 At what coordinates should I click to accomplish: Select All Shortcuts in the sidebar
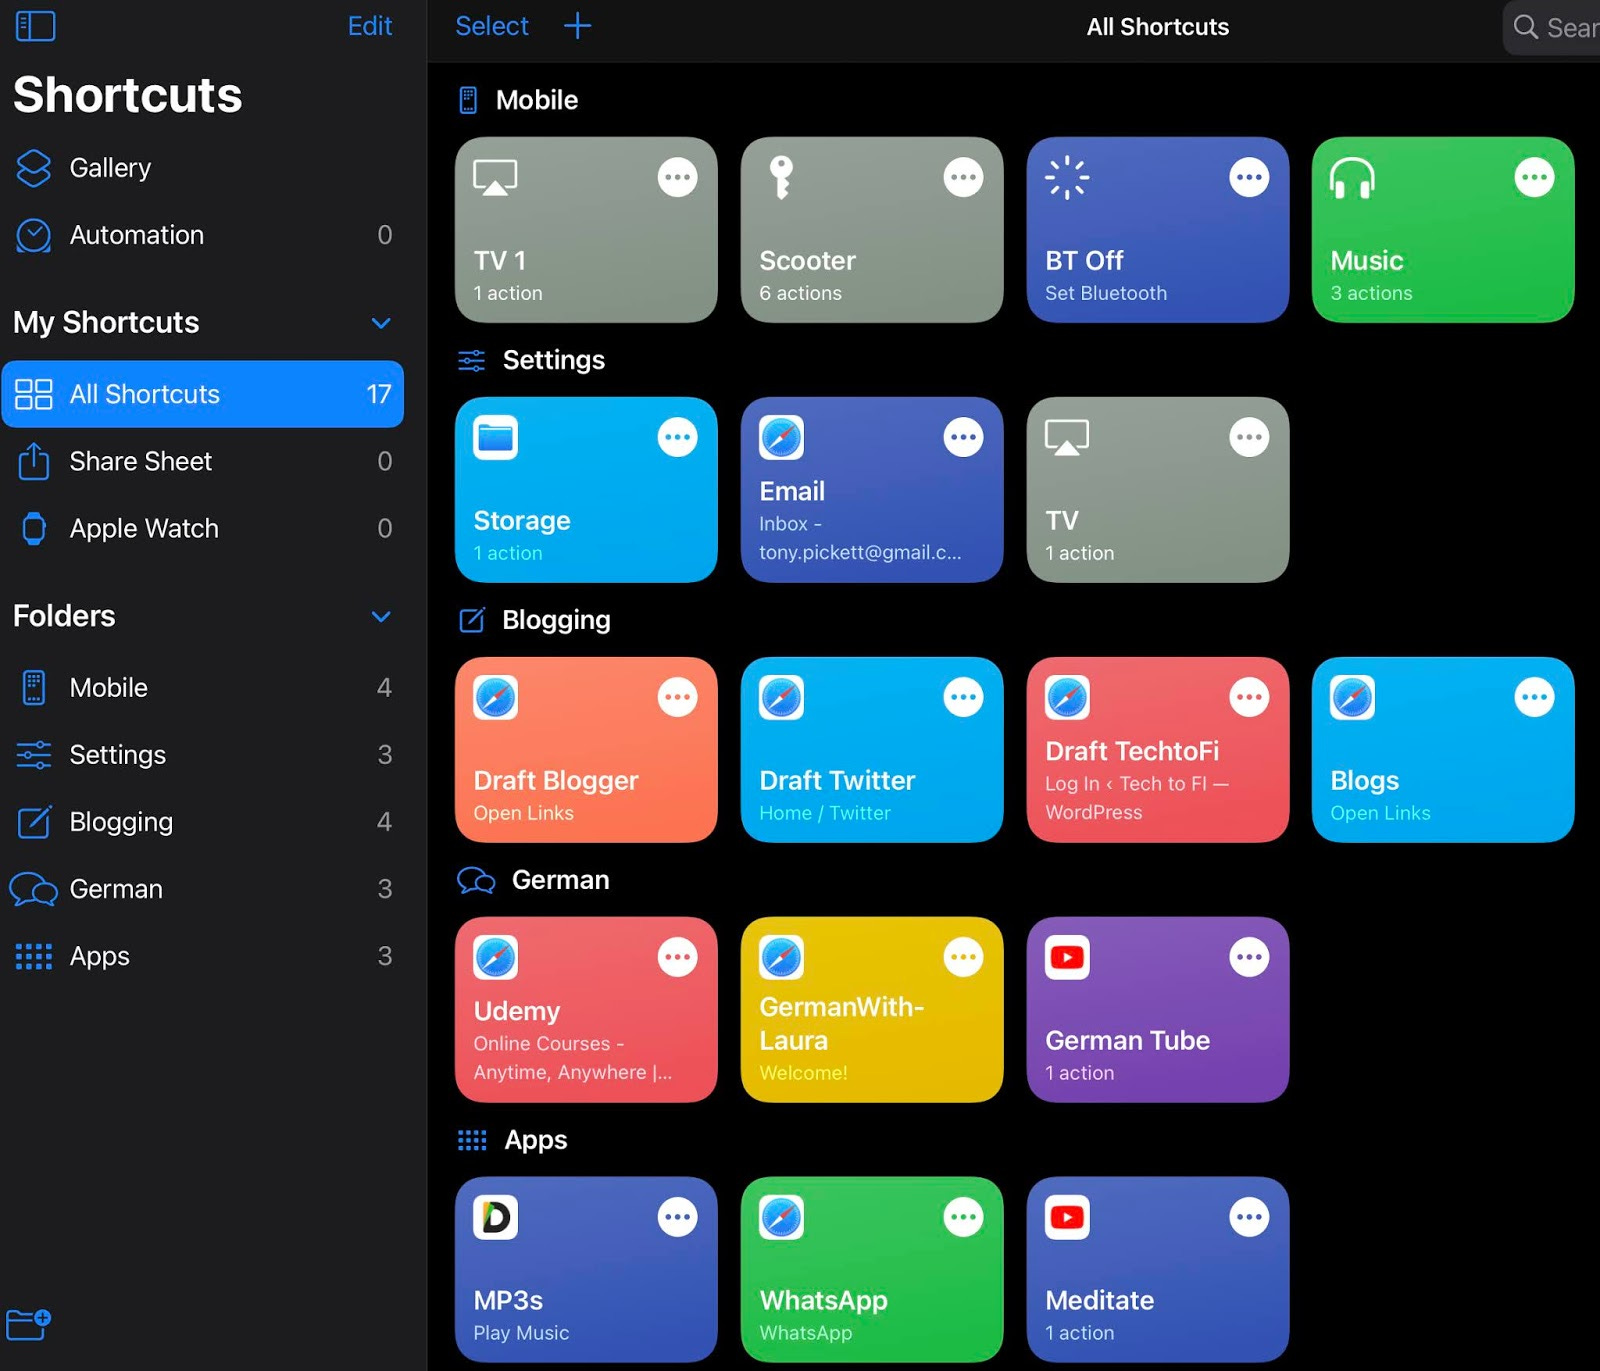point(203,394)
